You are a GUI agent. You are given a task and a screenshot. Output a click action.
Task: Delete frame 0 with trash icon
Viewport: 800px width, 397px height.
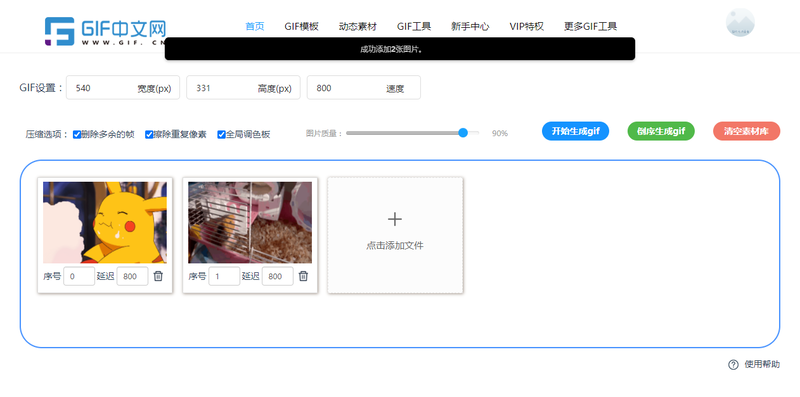158,276
